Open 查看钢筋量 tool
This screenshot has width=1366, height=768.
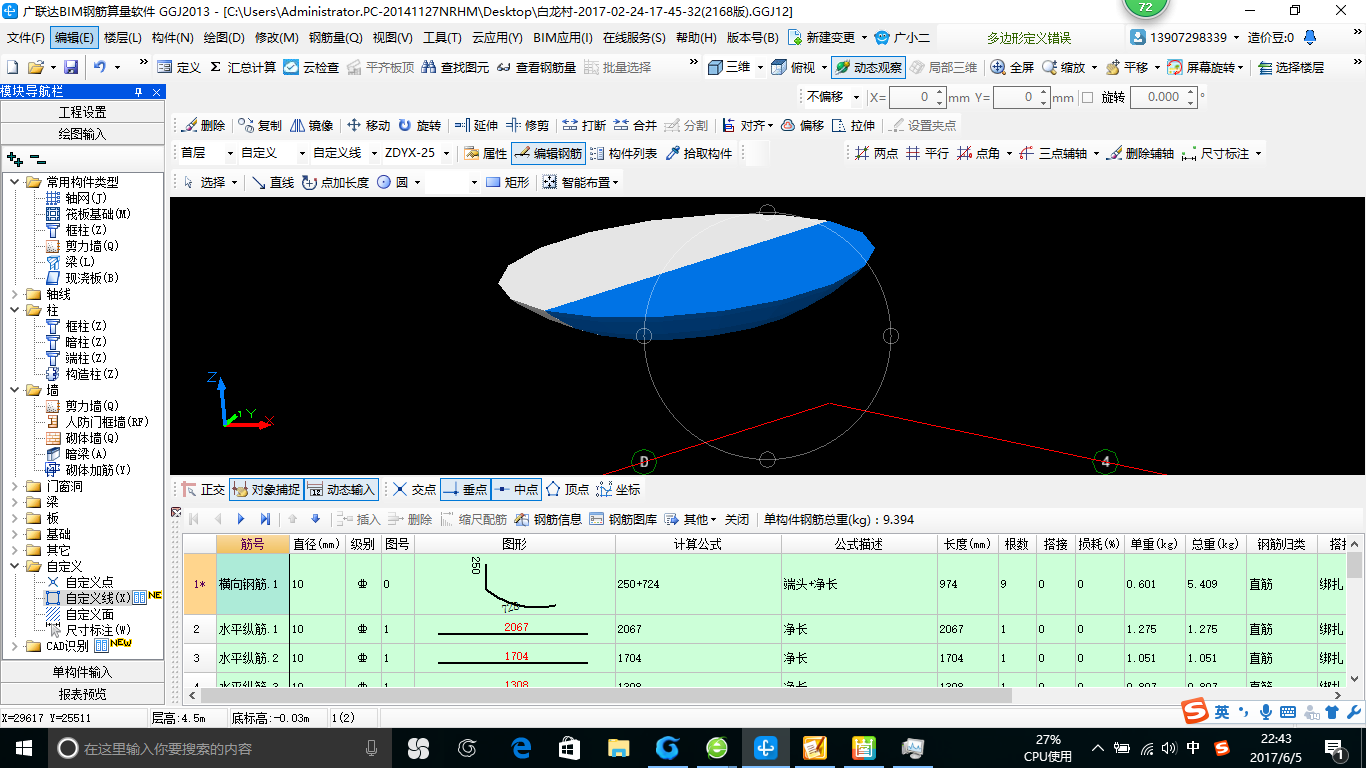(536, 67)
